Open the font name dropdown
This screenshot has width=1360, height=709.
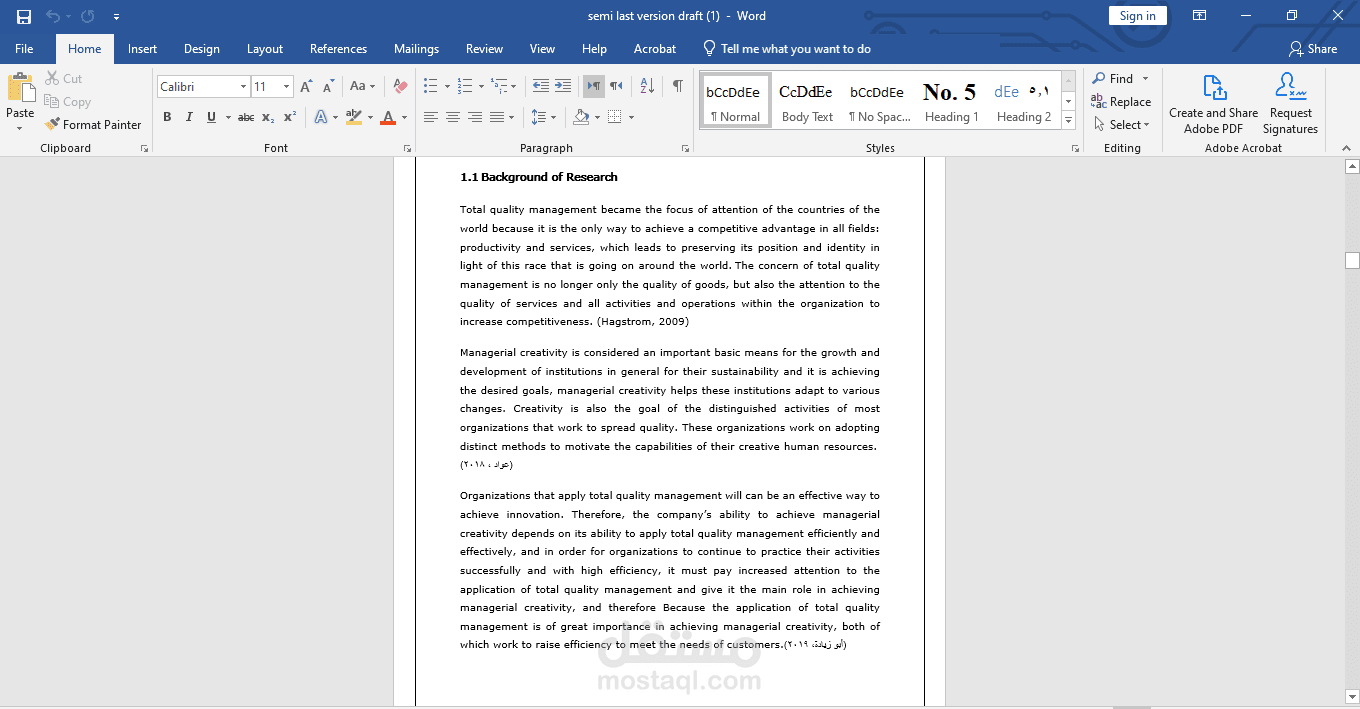point(243,87)
